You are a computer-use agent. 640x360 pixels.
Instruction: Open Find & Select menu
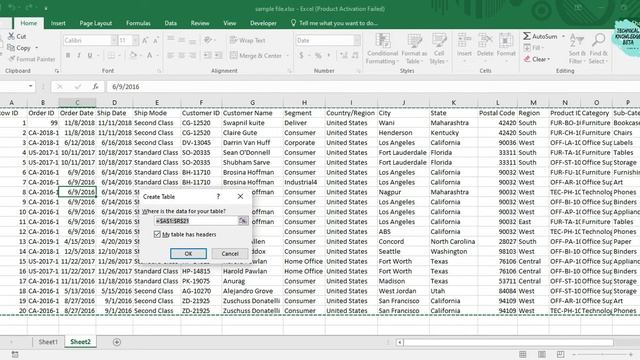click(x=598, y=49)
